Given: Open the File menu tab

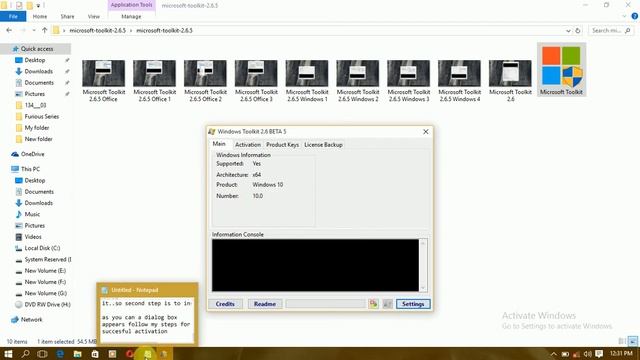Looking at the screenshot, I should (13, 16).
